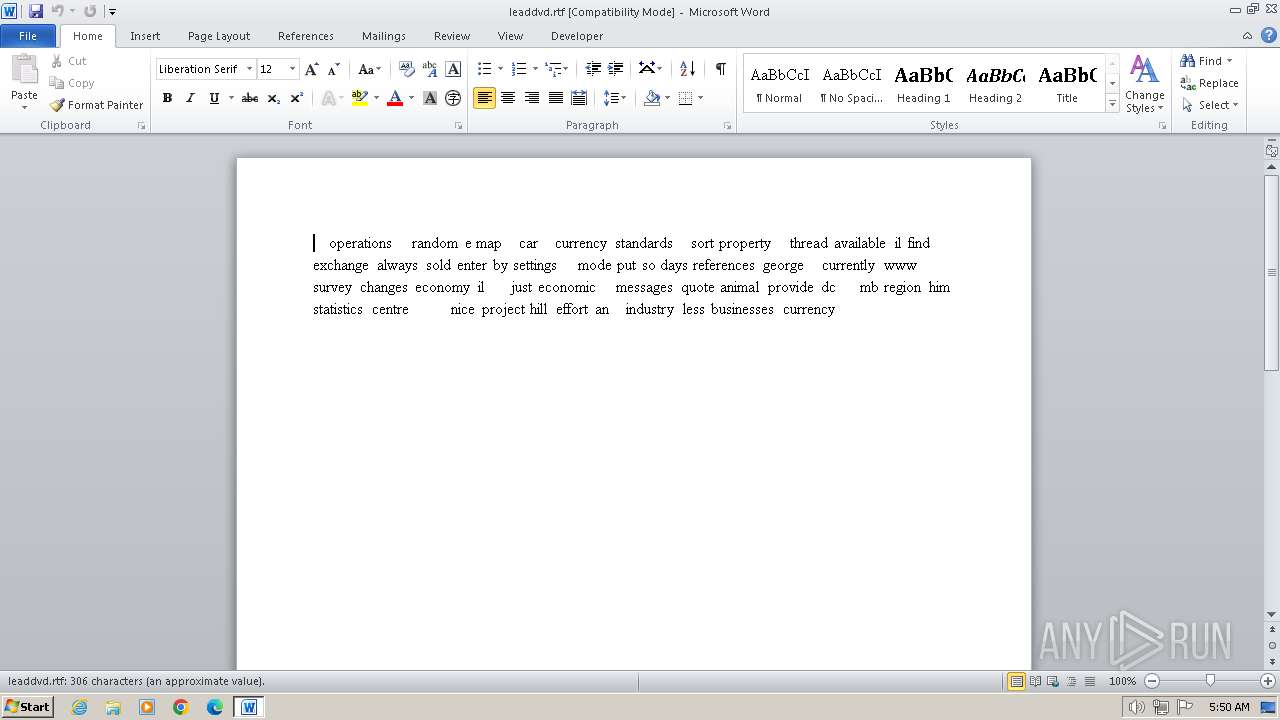Click the Format Painter tool
The width and height of the screenshot is (1280, 720).
(x=96, y=105)
